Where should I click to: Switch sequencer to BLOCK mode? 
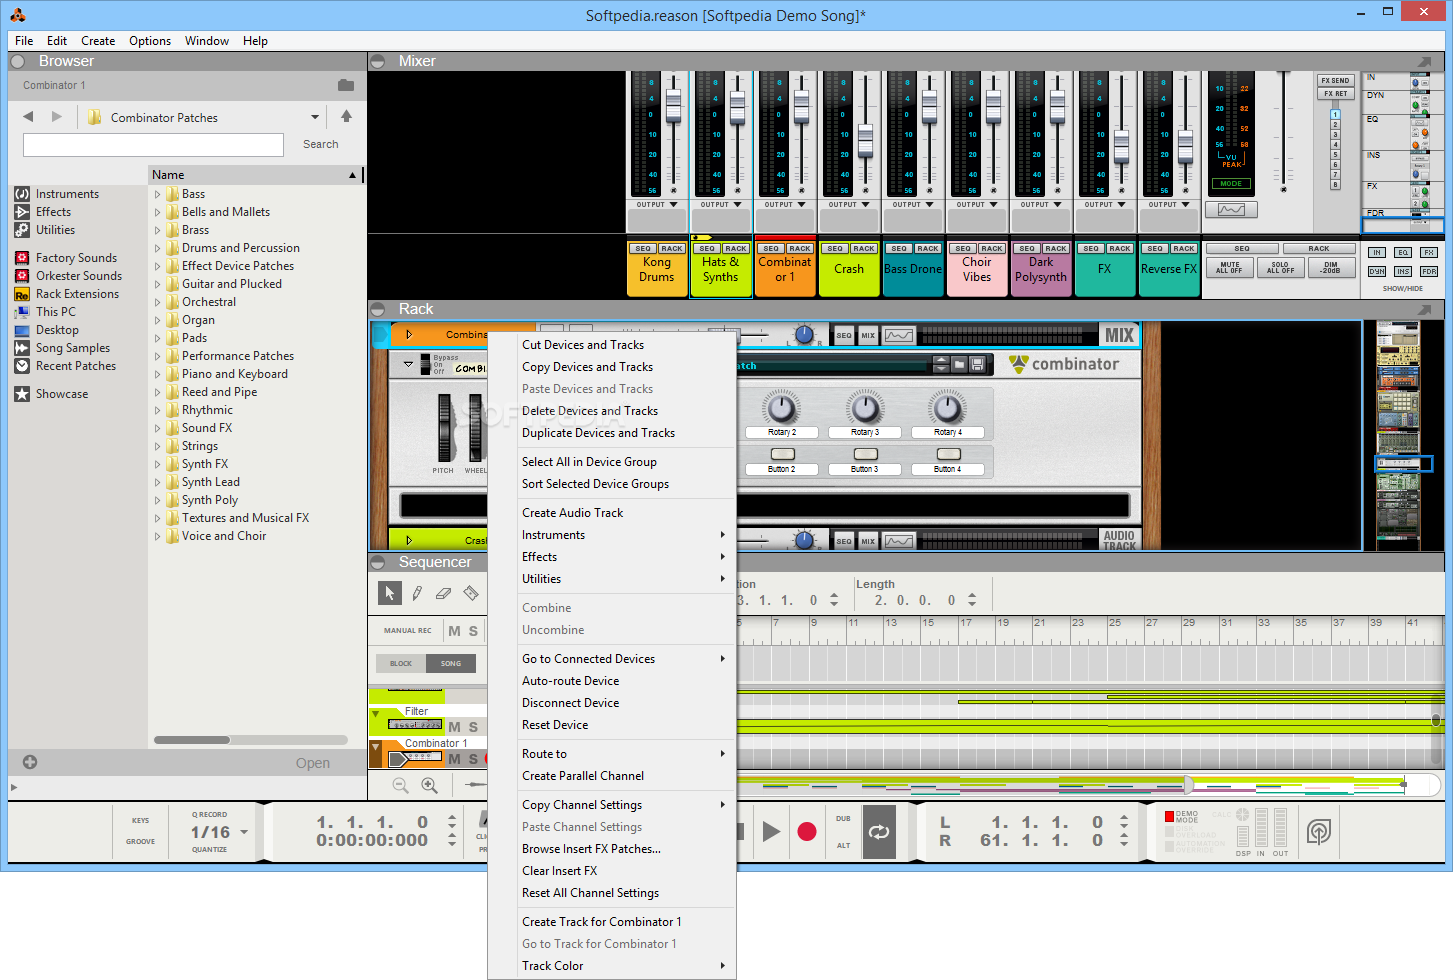(401, 663)
